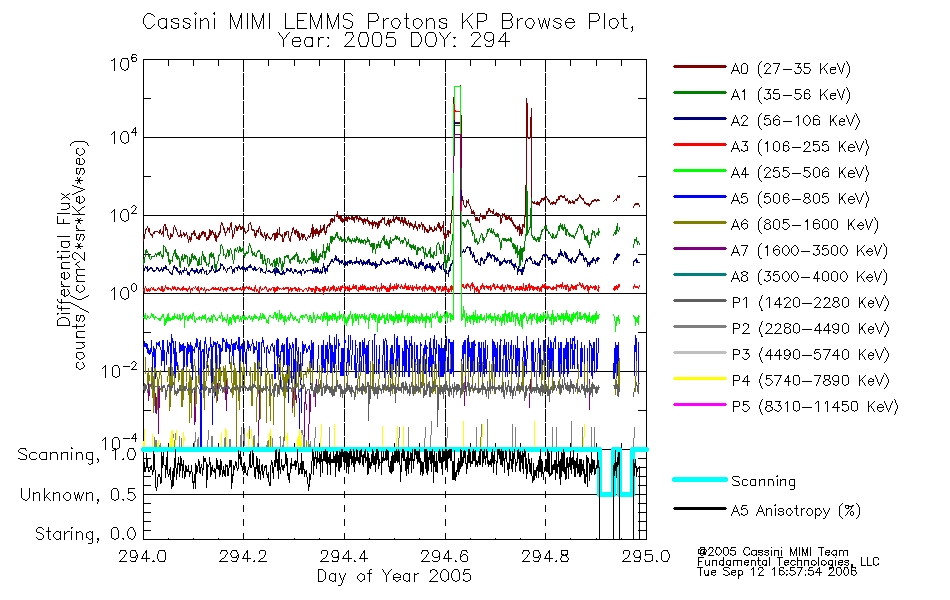Click the x-axis tick label 294.6
This screenshot has height=600, width=950.
tap(445, 556)
